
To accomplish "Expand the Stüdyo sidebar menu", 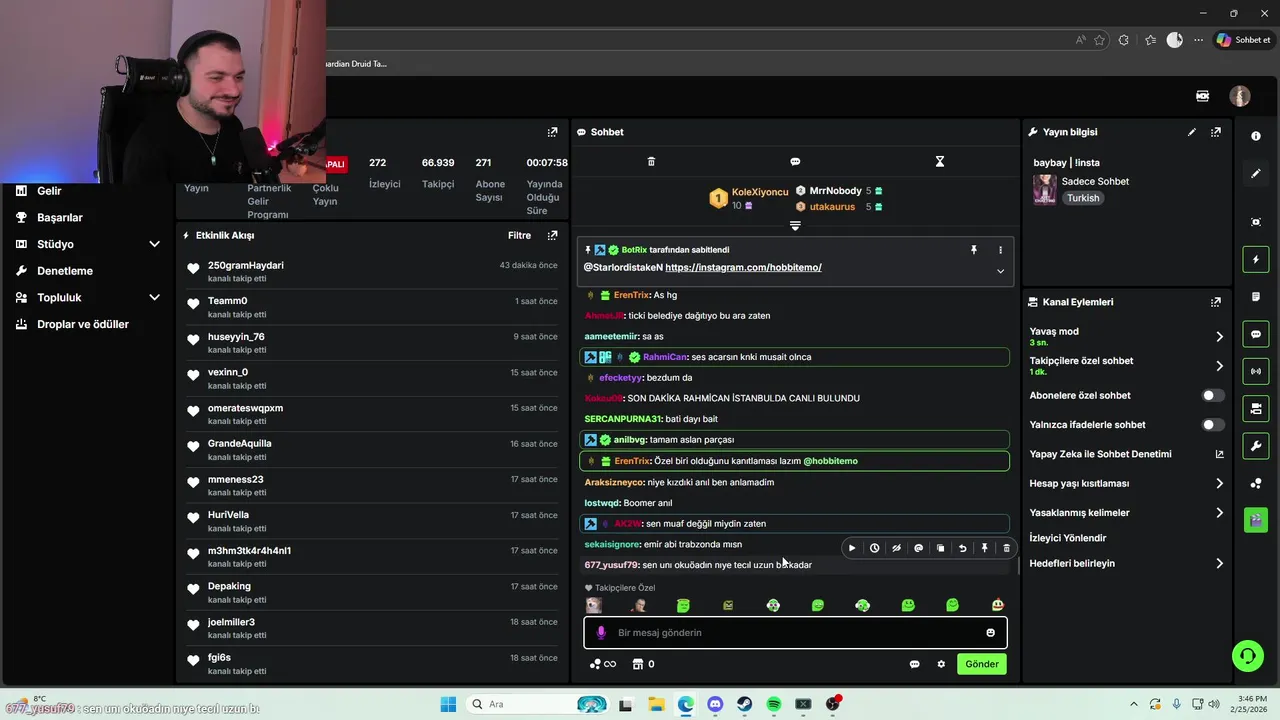I will point(154,244).
